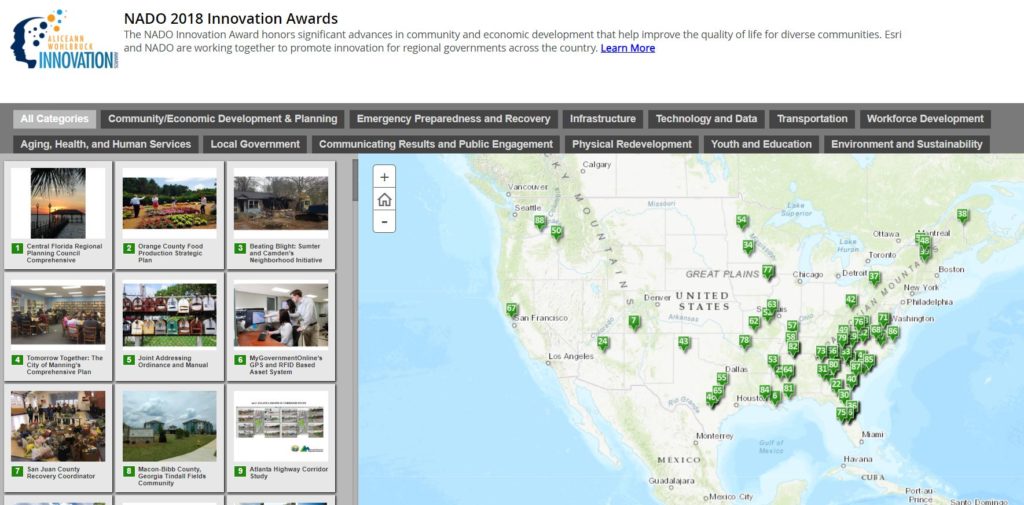The width and height of the screenshot is (1024, 505).
Task: Open Beating Blight Sumter and Camden photo
Action: click(281, 203)
